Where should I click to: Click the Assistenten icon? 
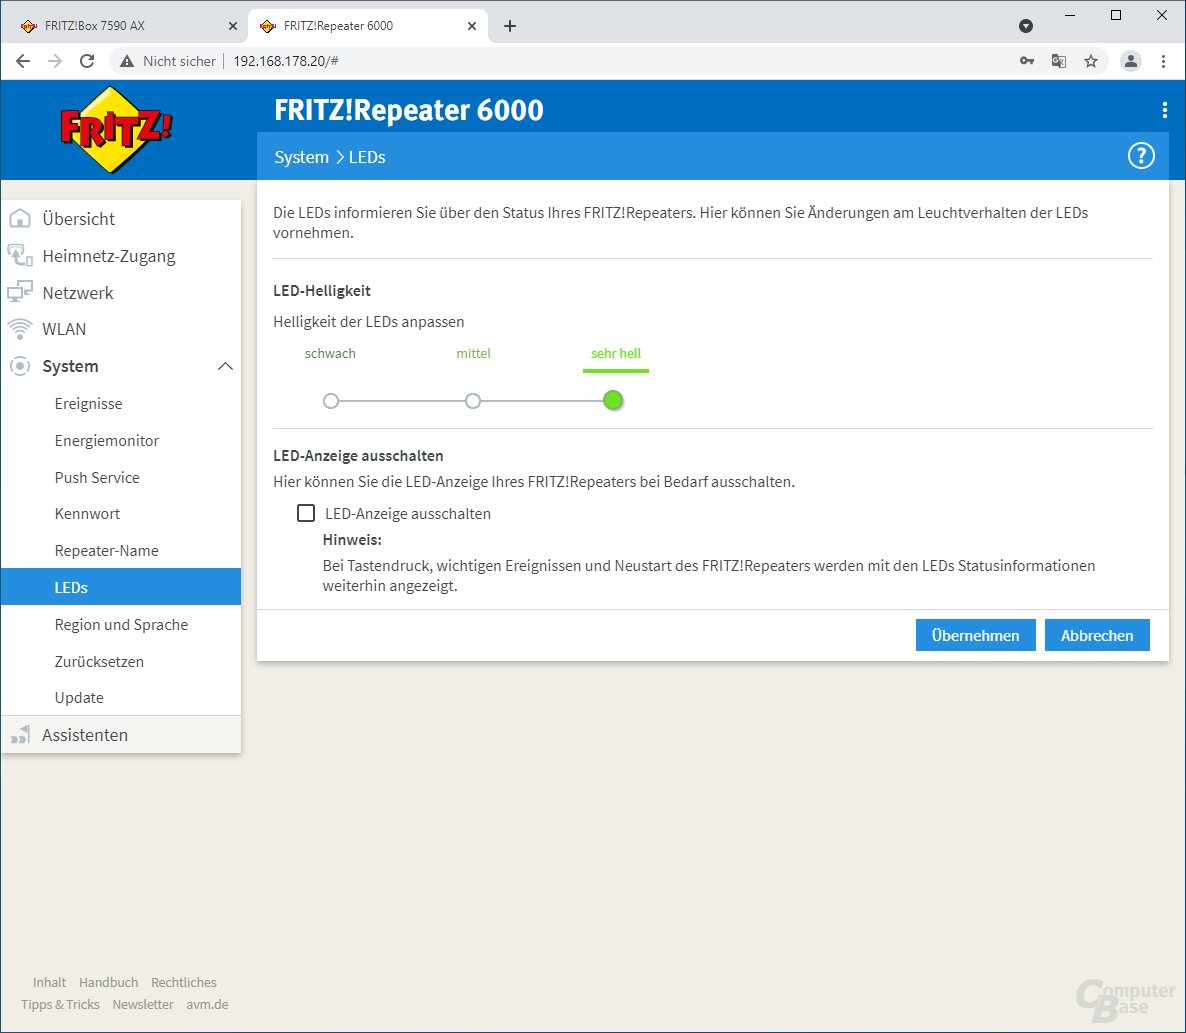[x=20, y=734]
